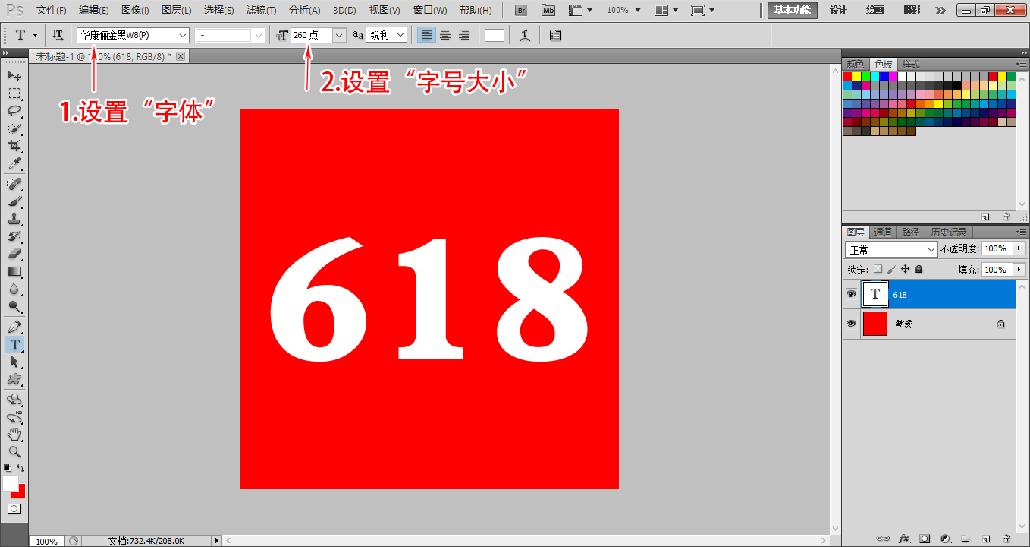Right align text
The width and height of the screenshot is (1030, 547).
pos(464,35)
